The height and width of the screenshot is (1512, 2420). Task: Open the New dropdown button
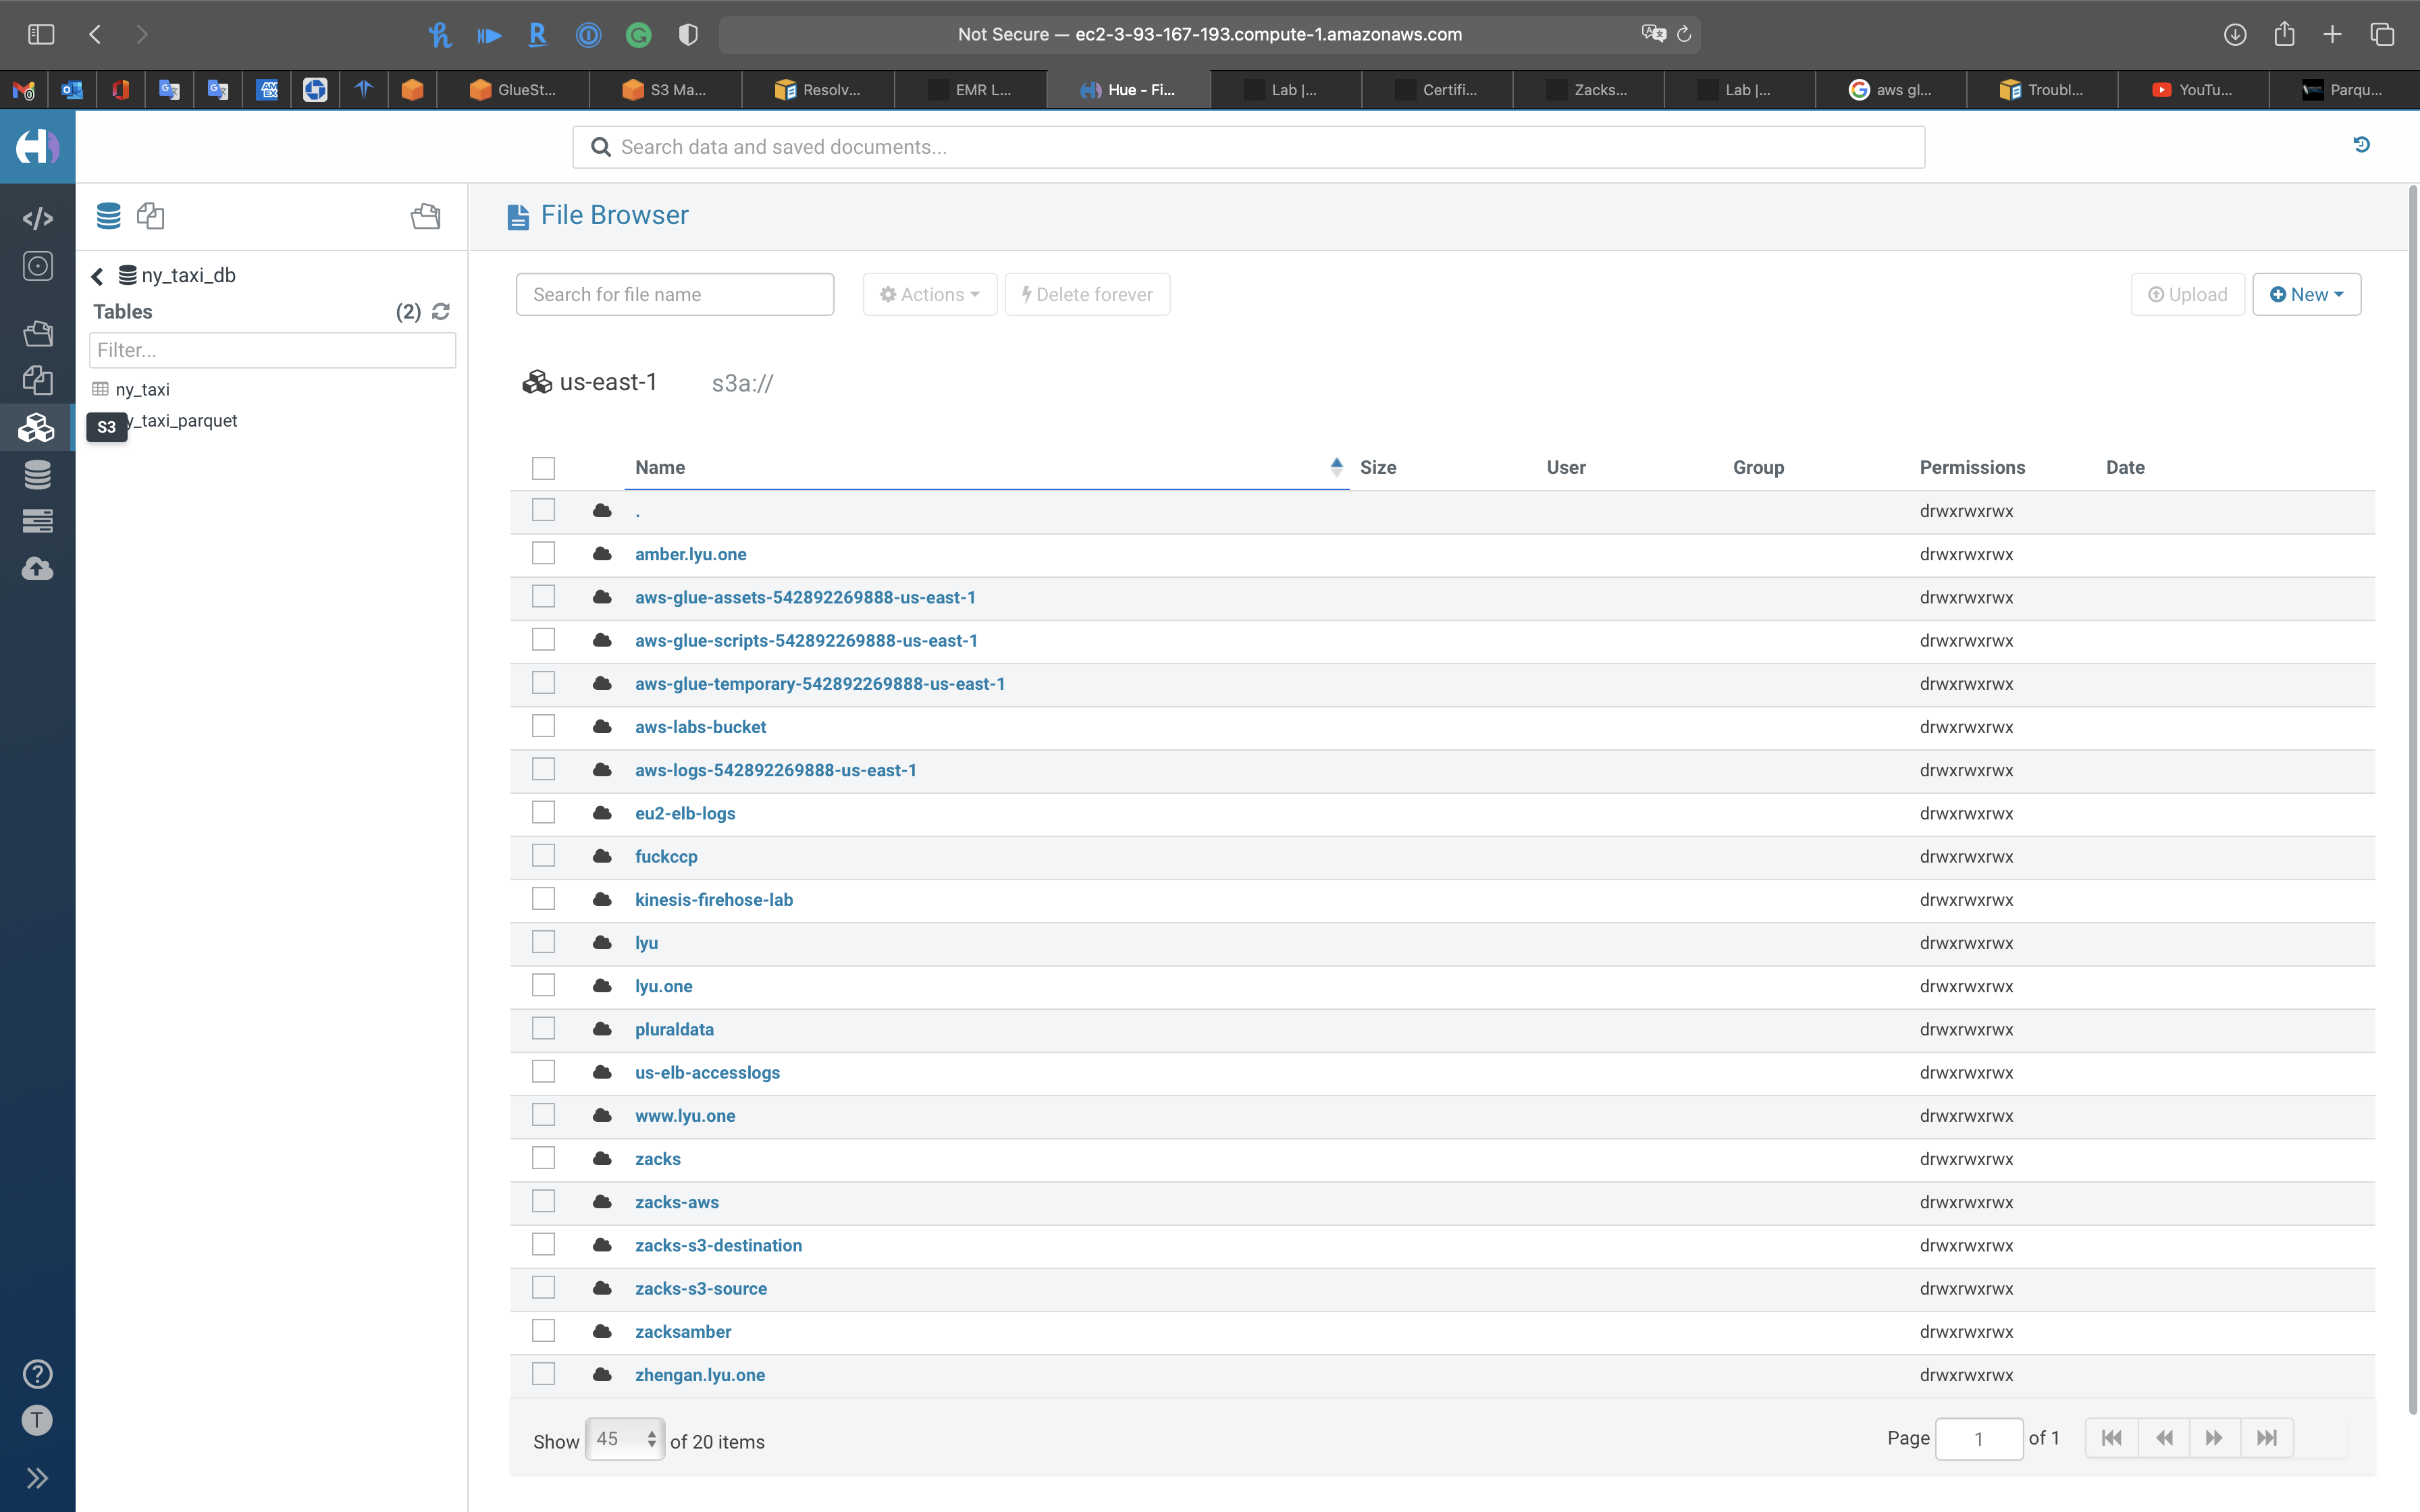coord(2306,294)
